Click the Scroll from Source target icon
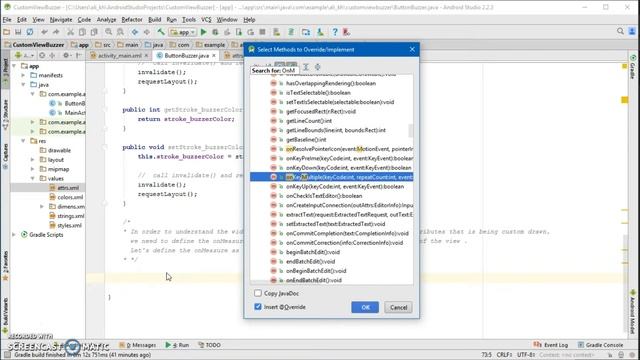This screenshot has width=640, height=360. coord(42,55)
